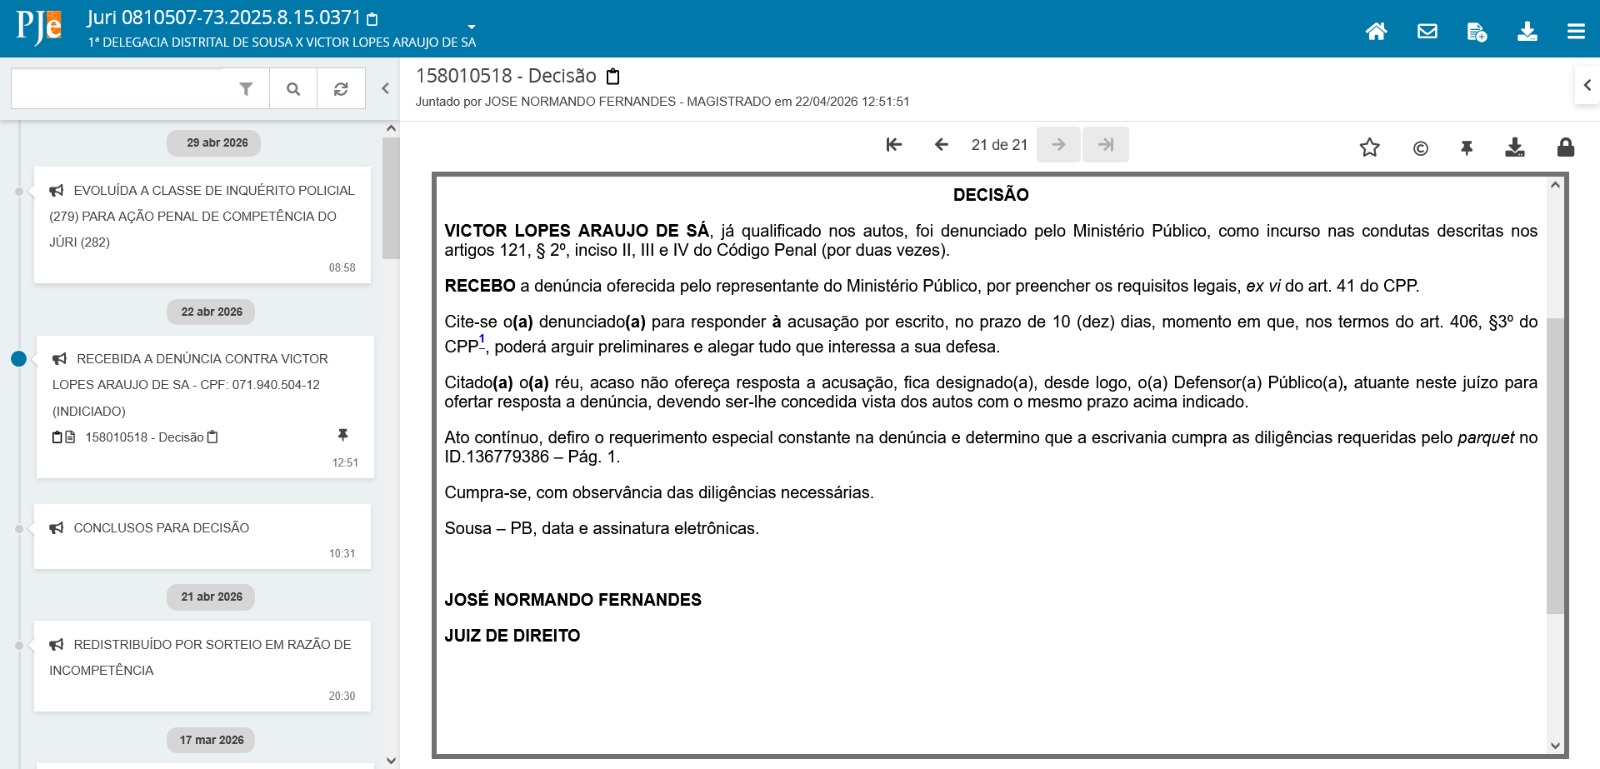
Task: Focus the timeline search input field
Action: coord(117,89)
